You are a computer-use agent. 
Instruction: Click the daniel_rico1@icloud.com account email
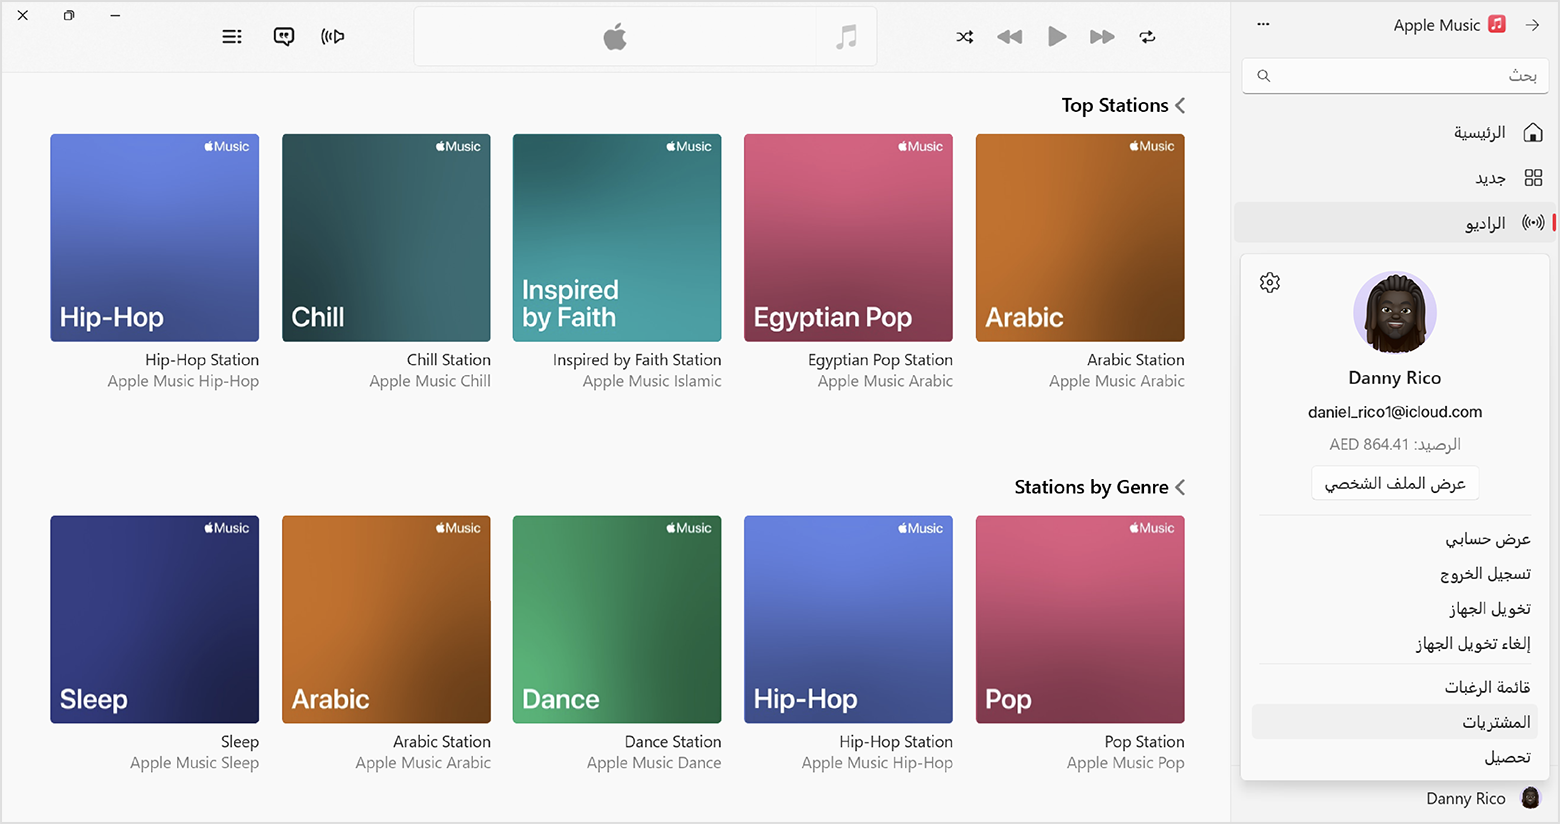tap(1394, 411)
